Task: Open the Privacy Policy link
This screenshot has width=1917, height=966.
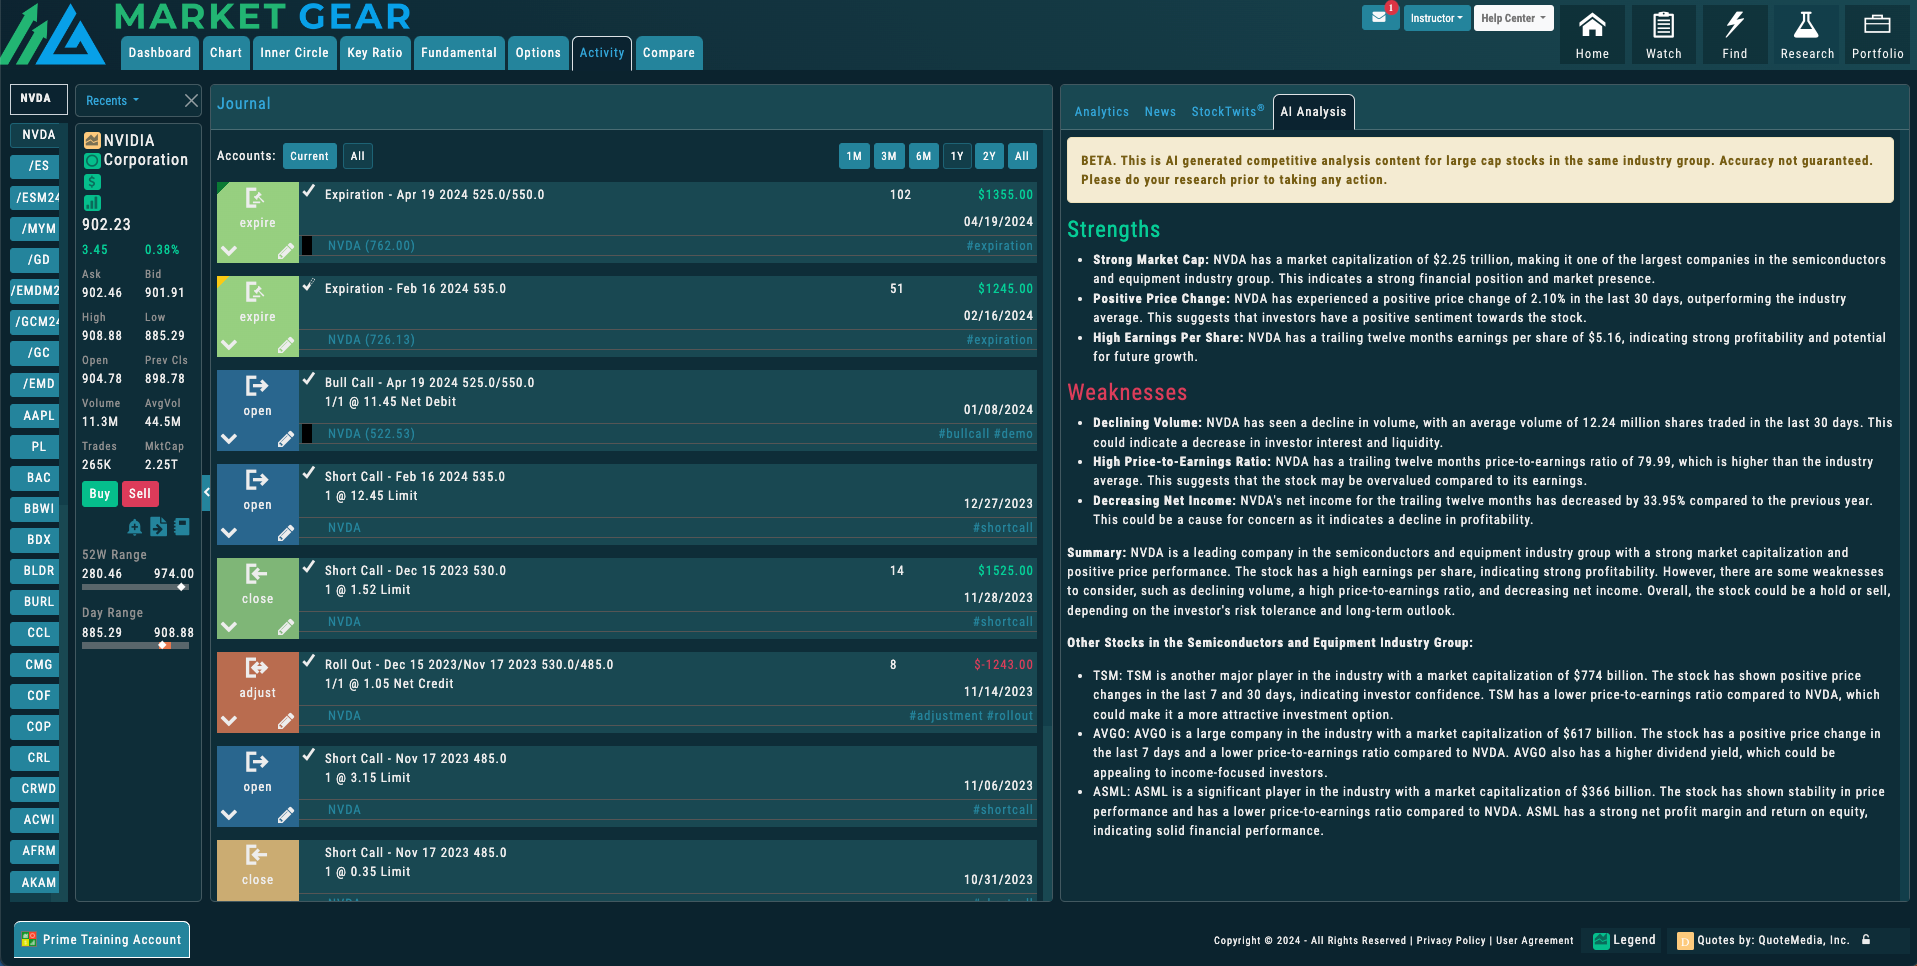Action: point(1450,940)
